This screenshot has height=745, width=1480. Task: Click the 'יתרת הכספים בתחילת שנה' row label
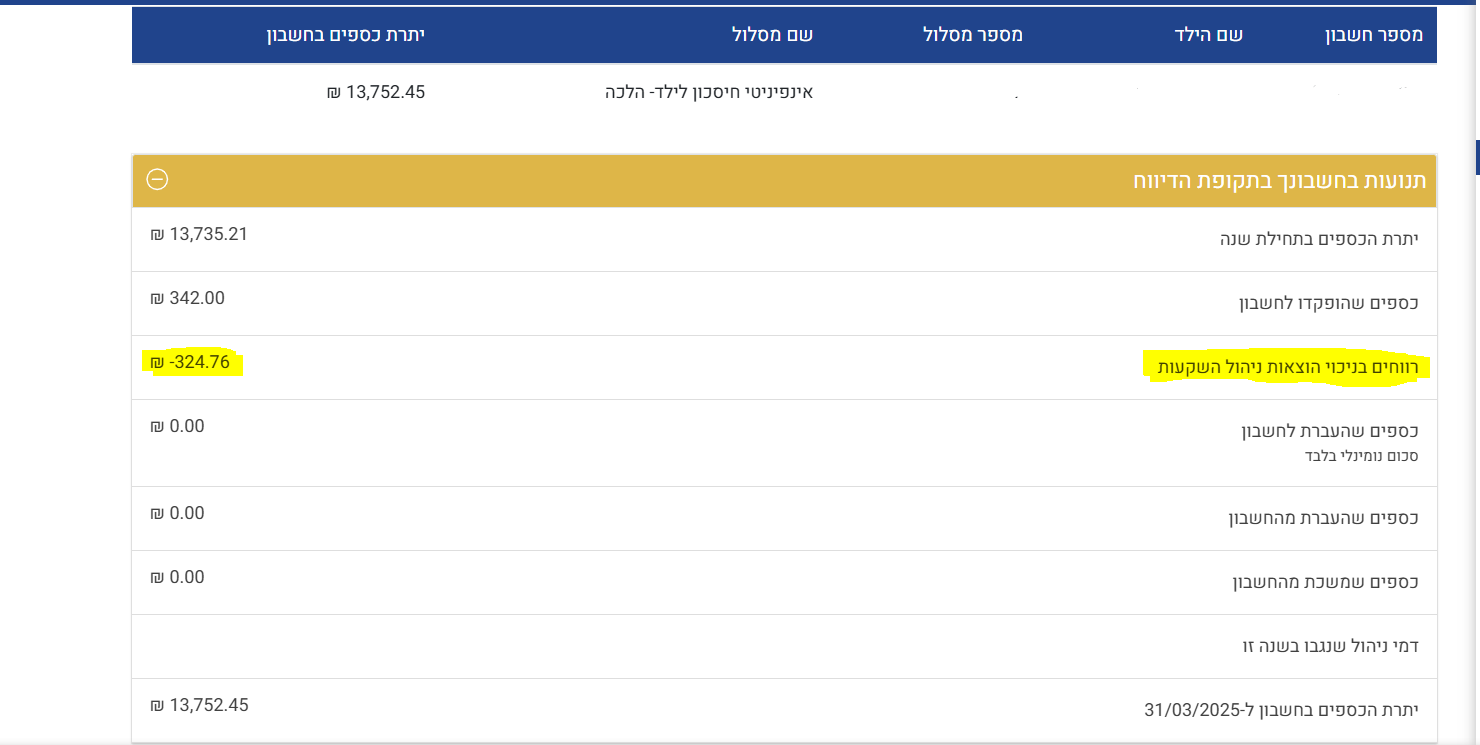1320,239
